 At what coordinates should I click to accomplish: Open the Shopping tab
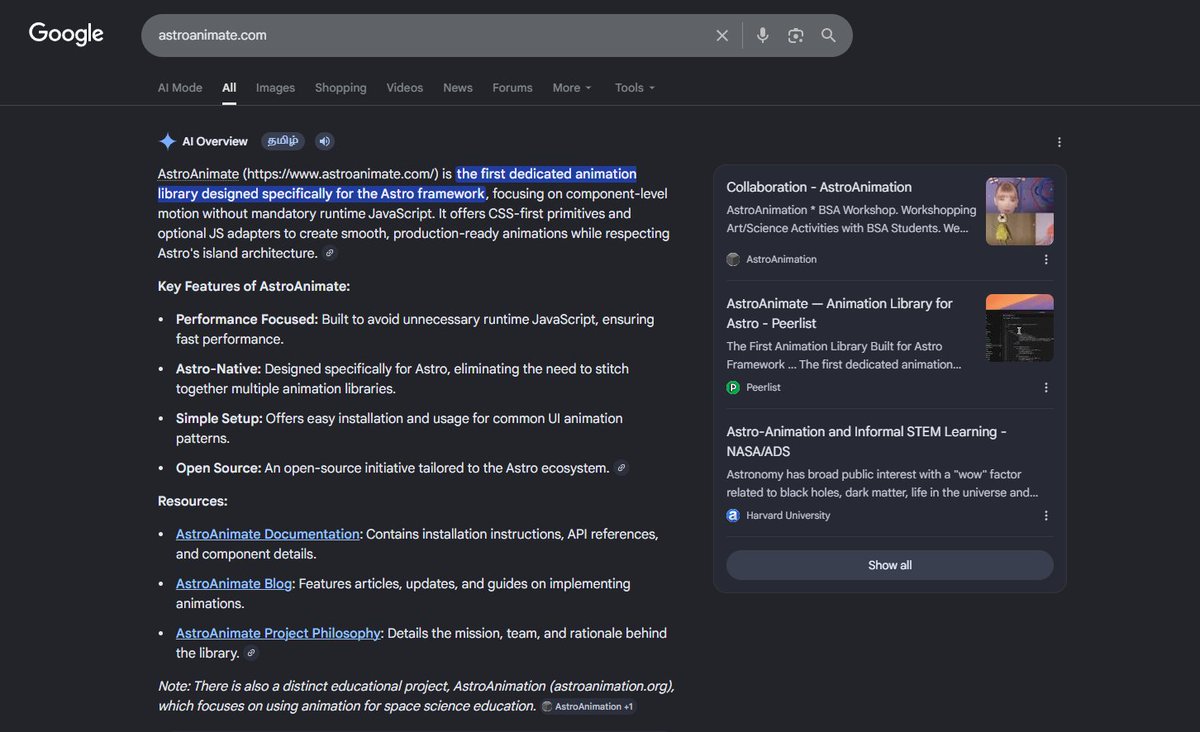click(x=341, y=88)
